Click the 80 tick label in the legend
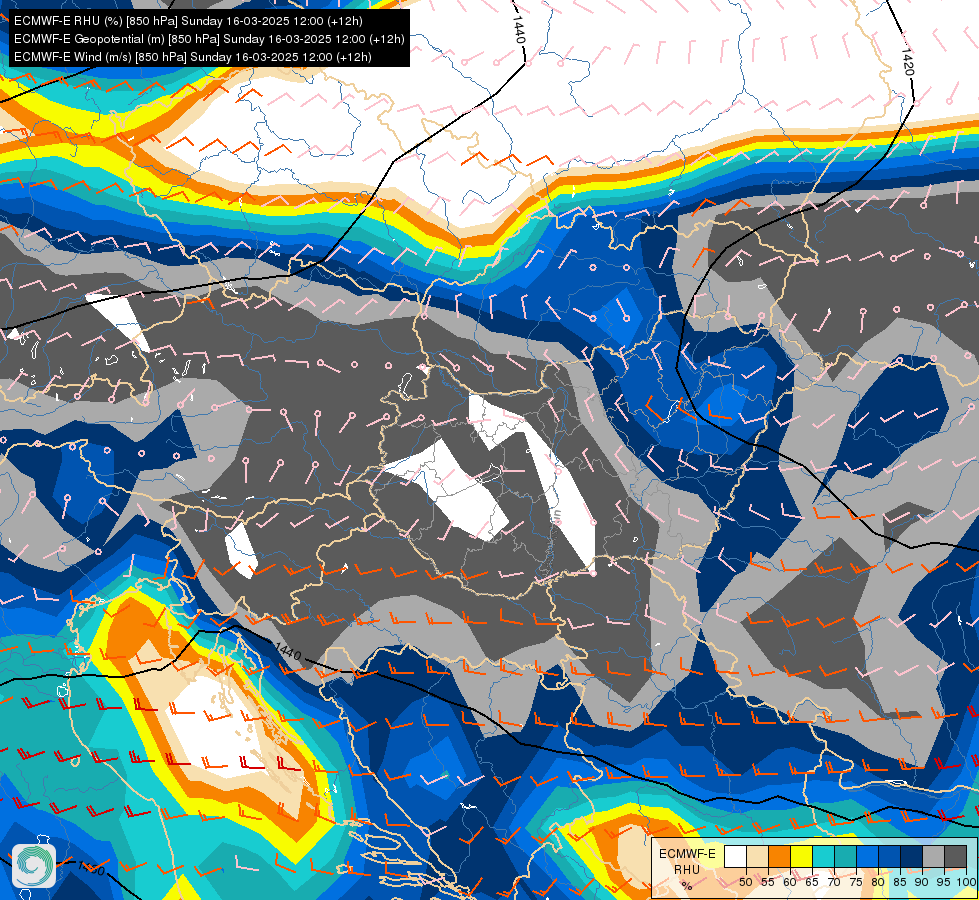 point(878,882)
